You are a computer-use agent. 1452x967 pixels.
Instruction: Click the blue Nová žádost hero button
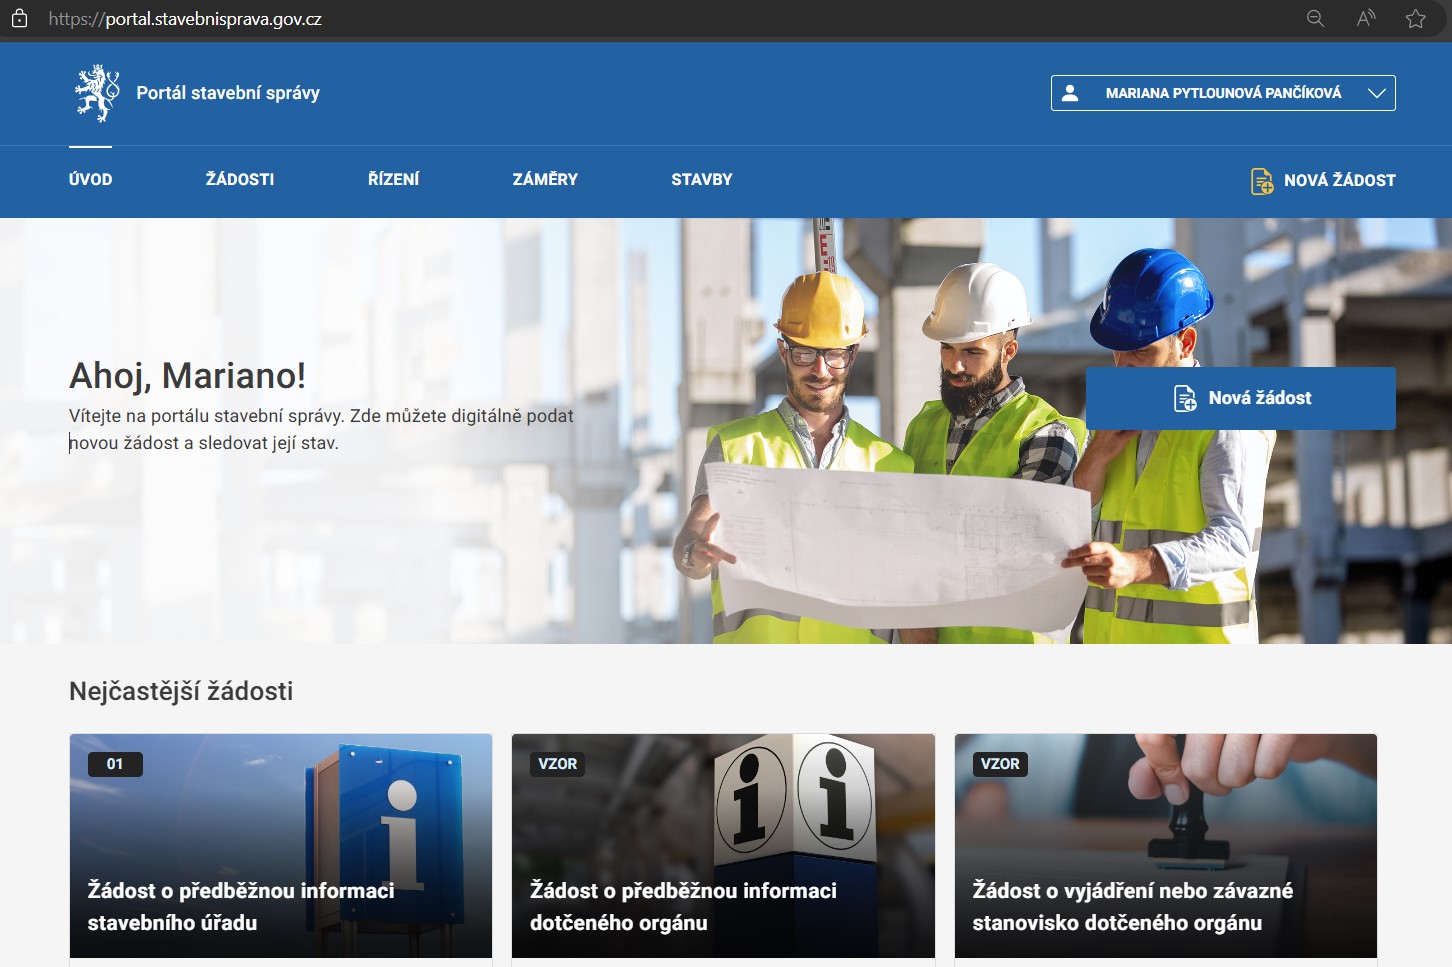pos(1241,398)
